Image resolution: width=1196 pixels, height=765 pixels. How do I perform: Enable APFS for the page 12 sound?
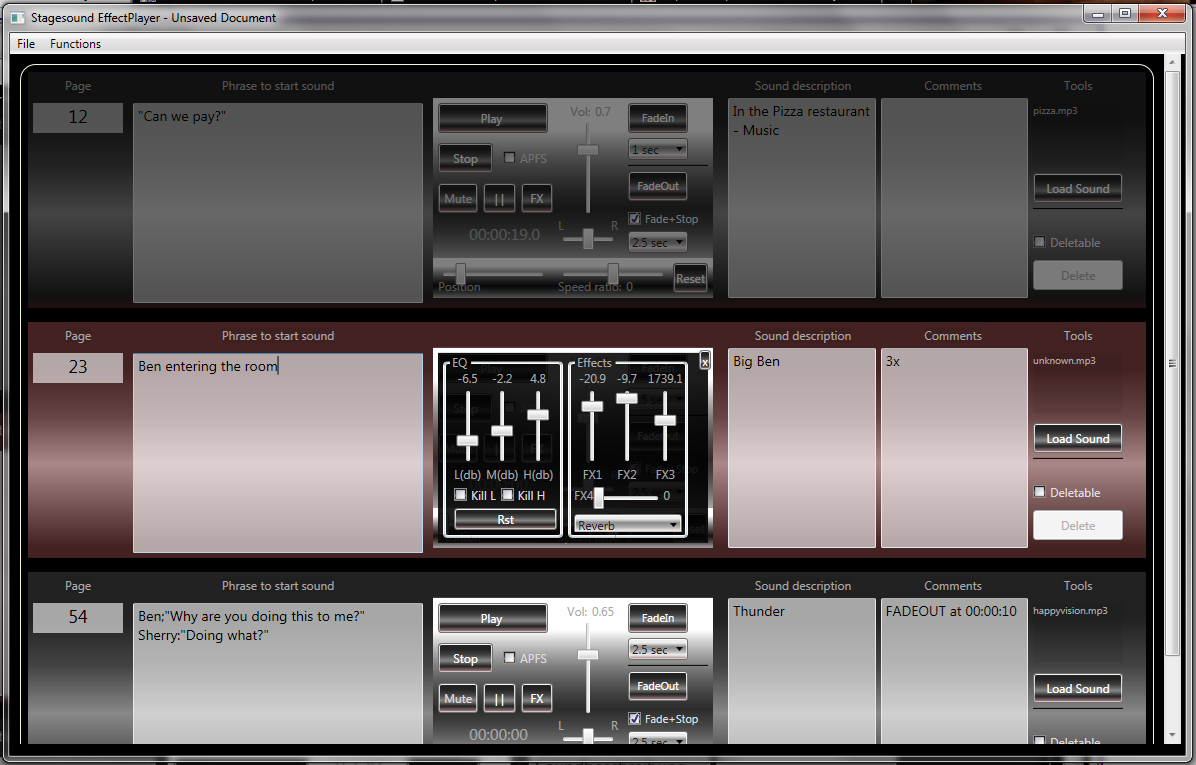coord(510,158)
